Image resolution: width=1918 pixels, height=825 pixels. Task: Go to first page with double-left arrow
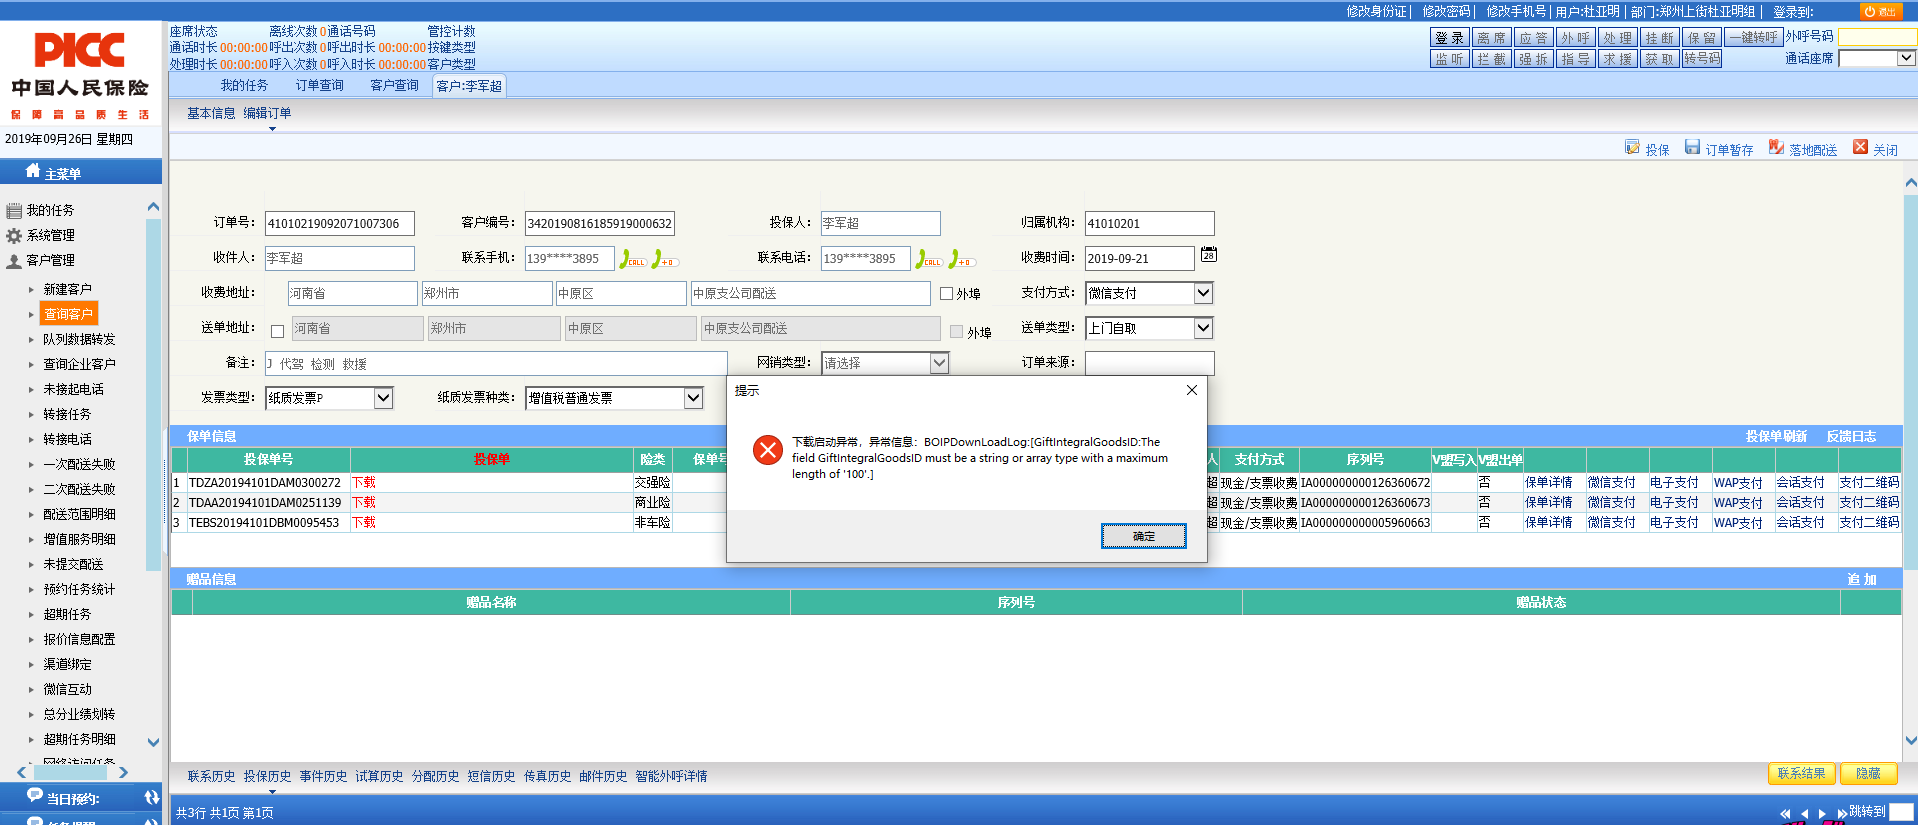click(x=1785, y=814)
